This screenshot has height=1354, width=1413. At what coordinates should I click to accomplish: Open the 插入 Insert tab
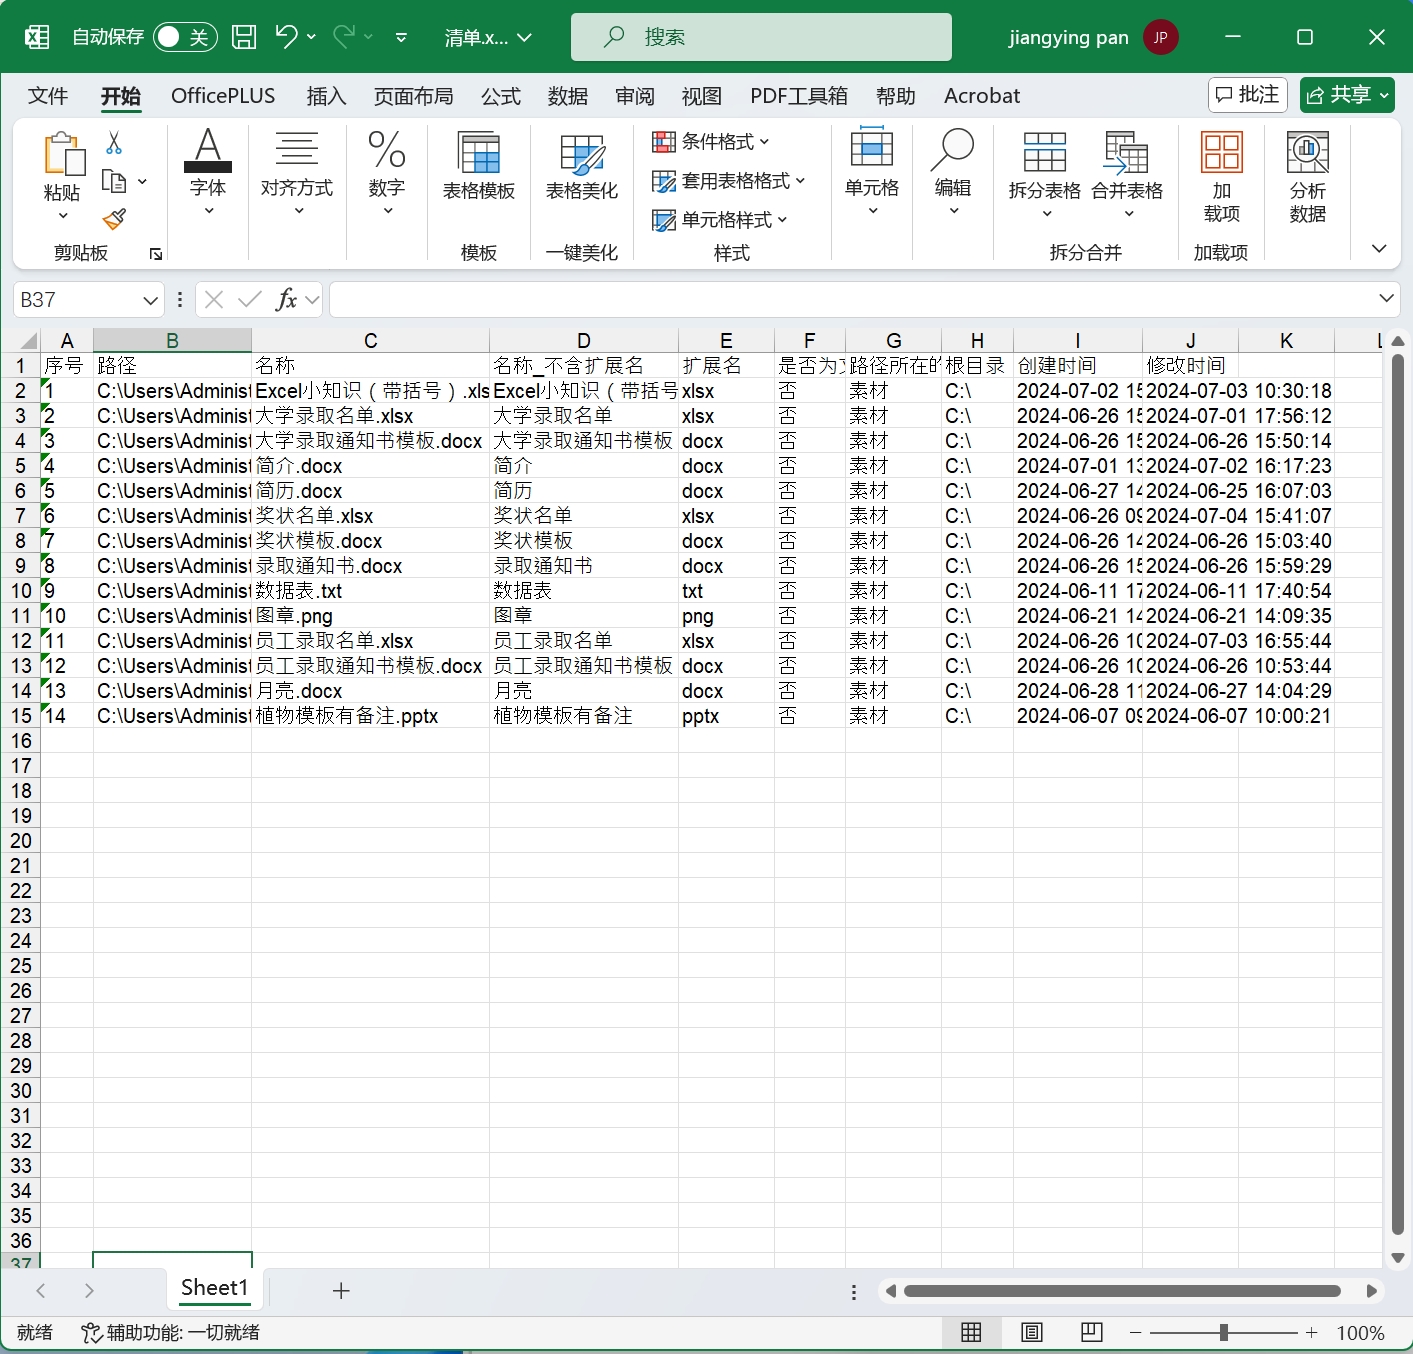(326, 96)
